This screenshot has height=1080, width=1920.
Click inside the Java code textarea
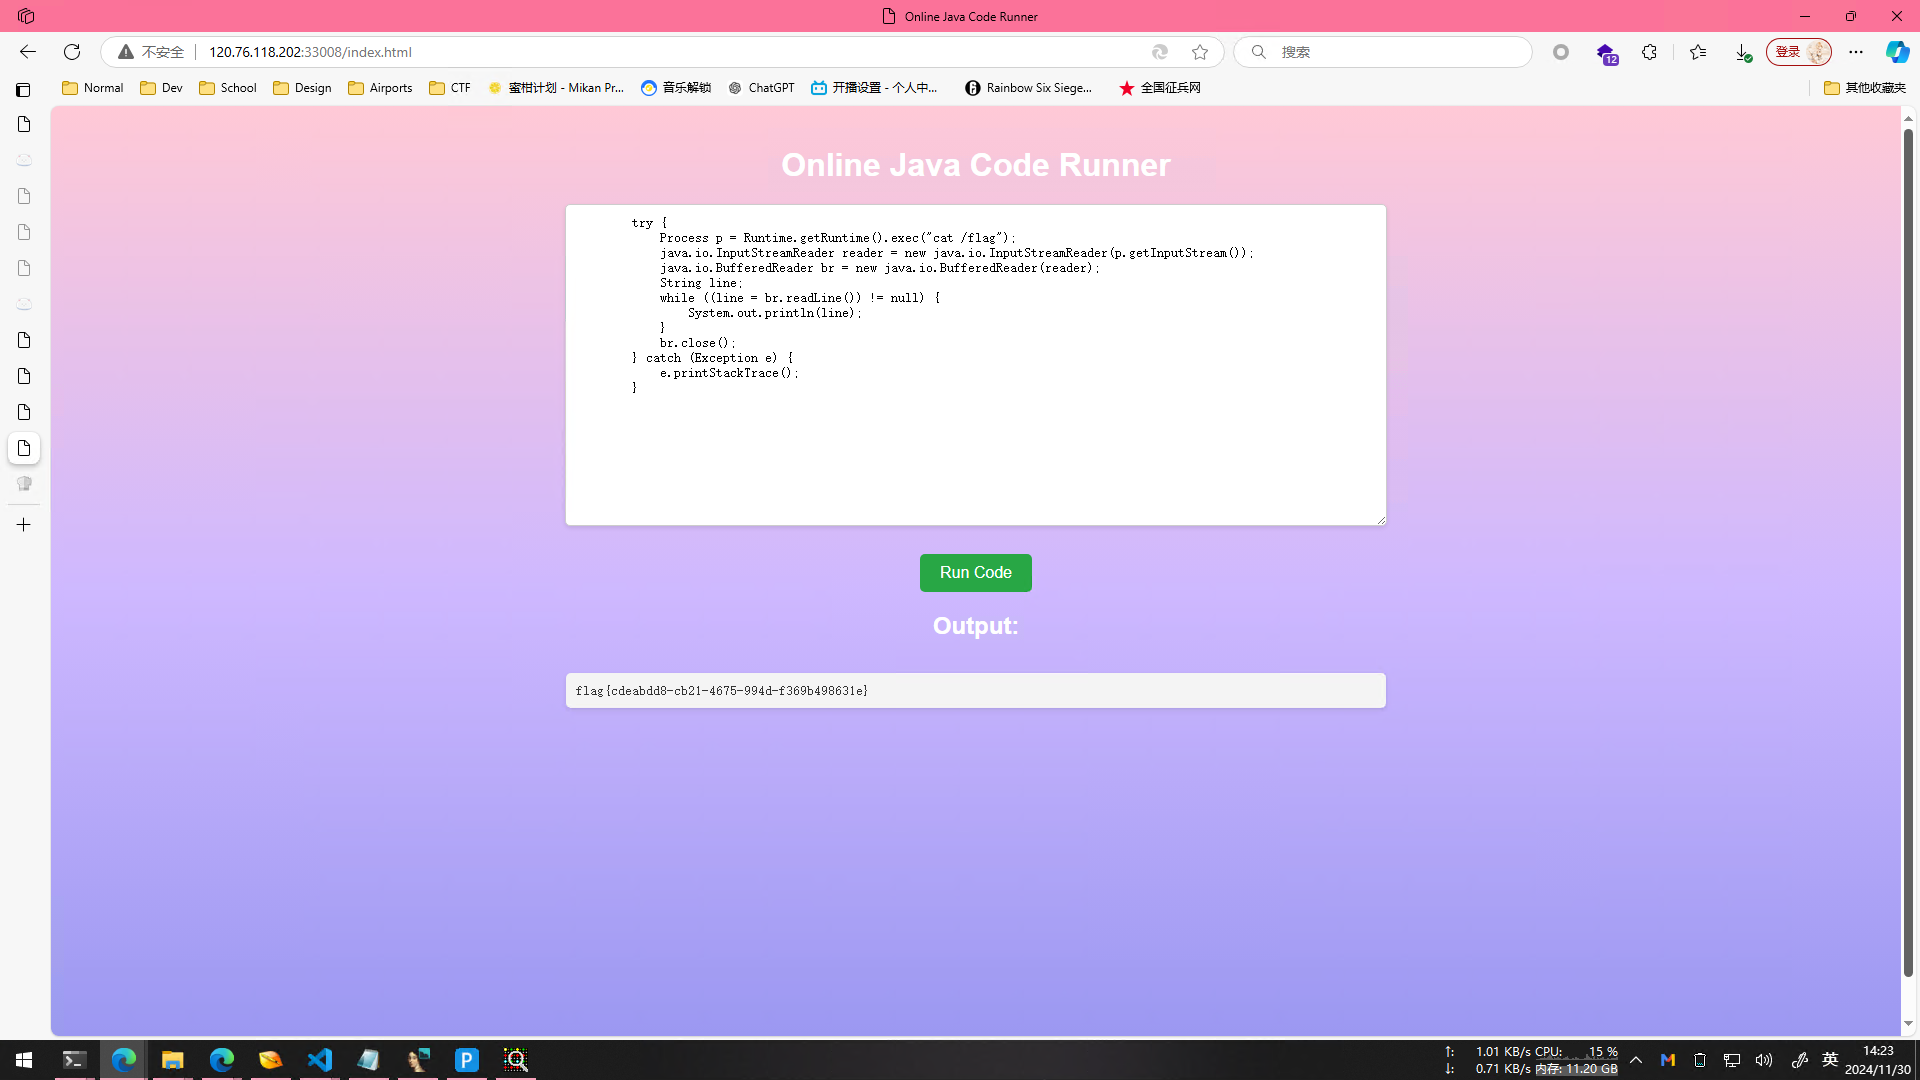coord(975,450)
